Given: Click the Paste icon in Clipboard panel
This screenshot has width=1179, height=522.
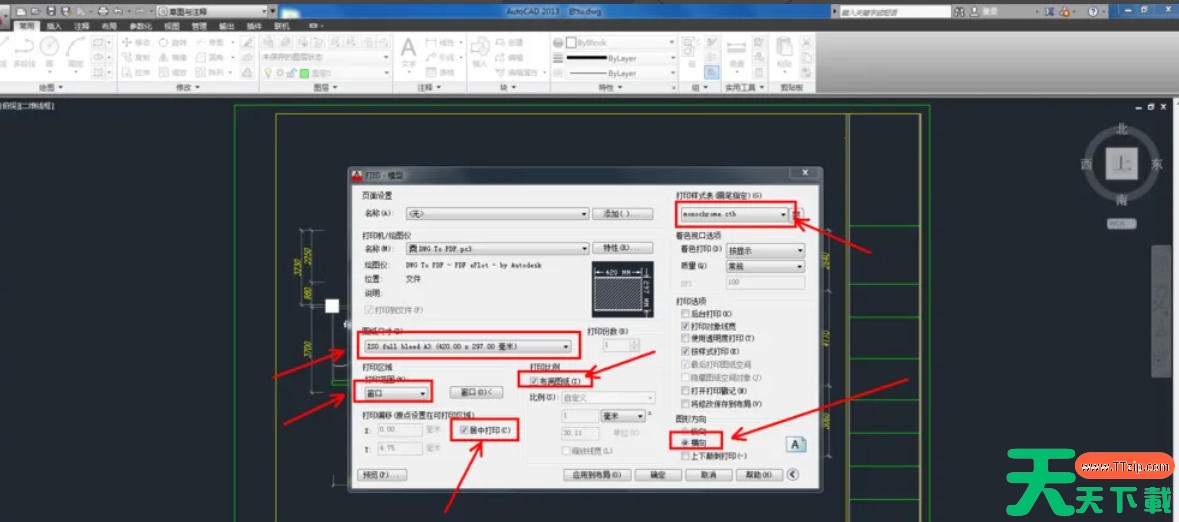Looking at the screenshot, I should point(784,47).
